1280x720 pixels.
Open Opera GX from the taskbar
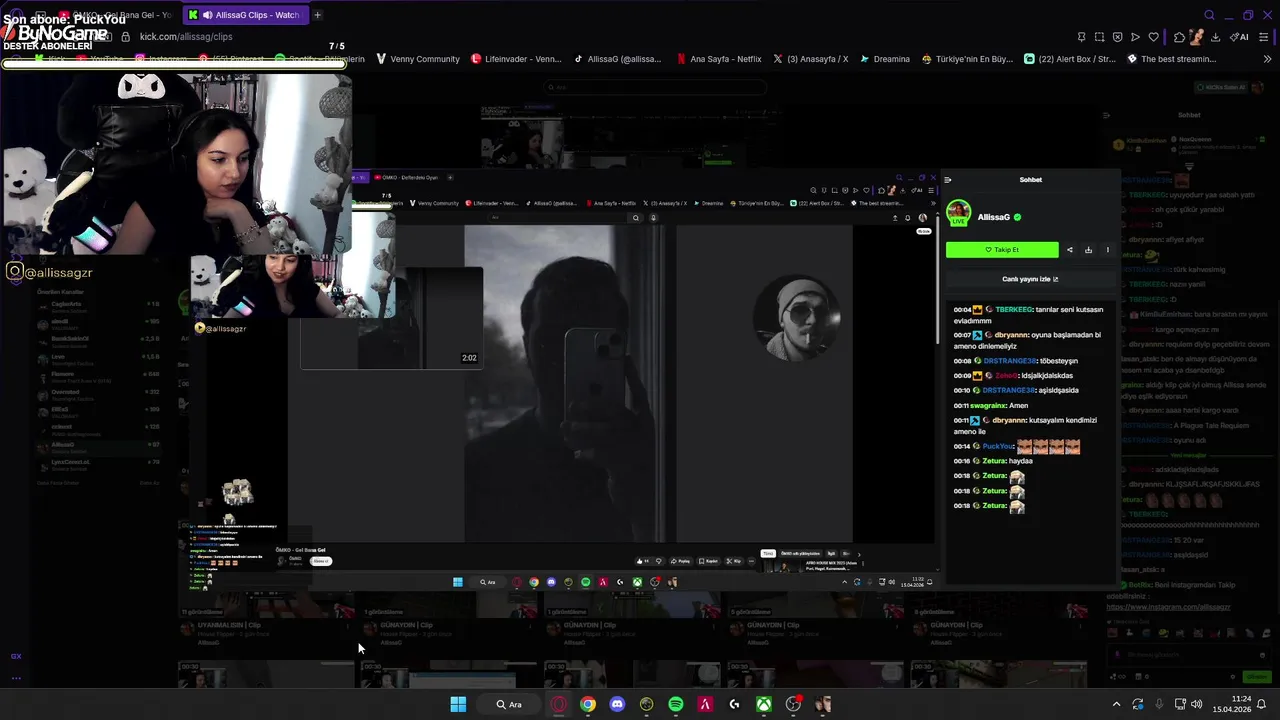tap(558, 704)
